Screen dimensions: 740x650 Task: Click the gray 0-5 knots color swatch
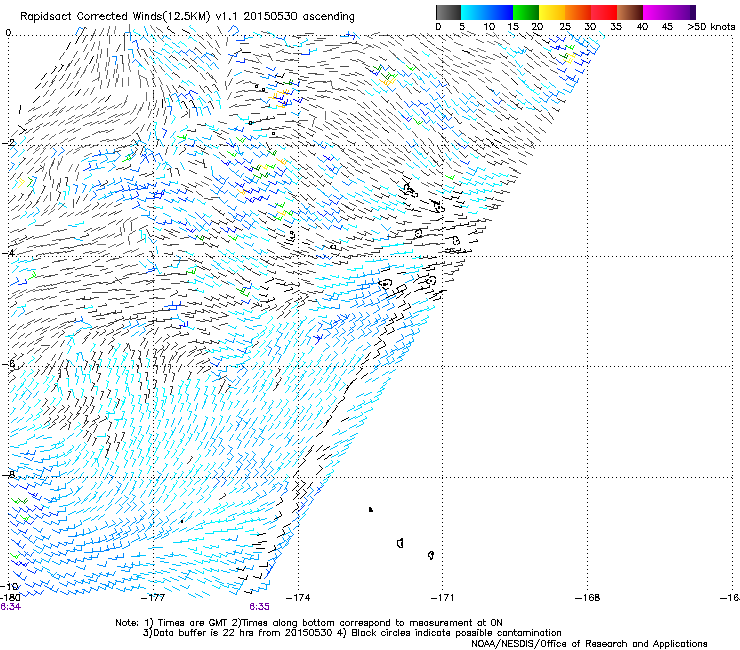[448, 12]
